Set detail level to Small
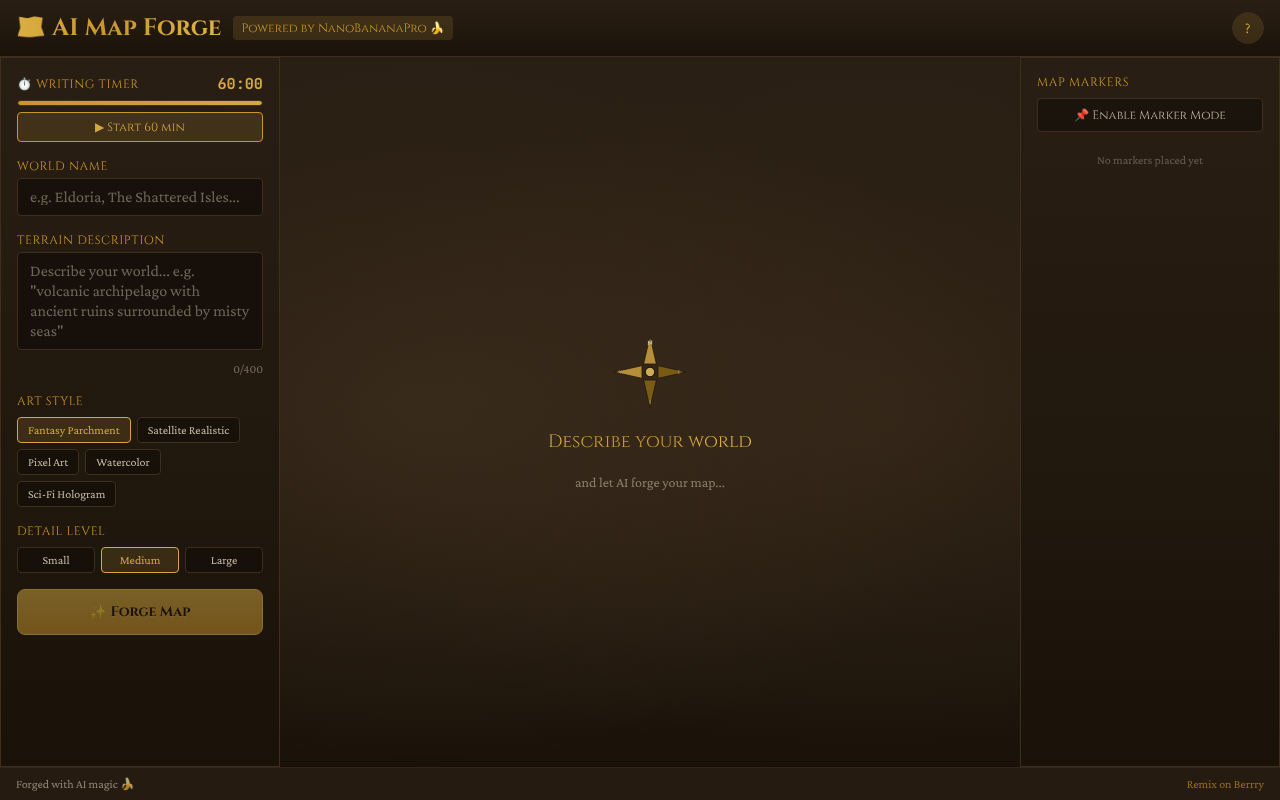Image resolution: width=1280 pixels, height=800 pixels. [x=56, y=560]
